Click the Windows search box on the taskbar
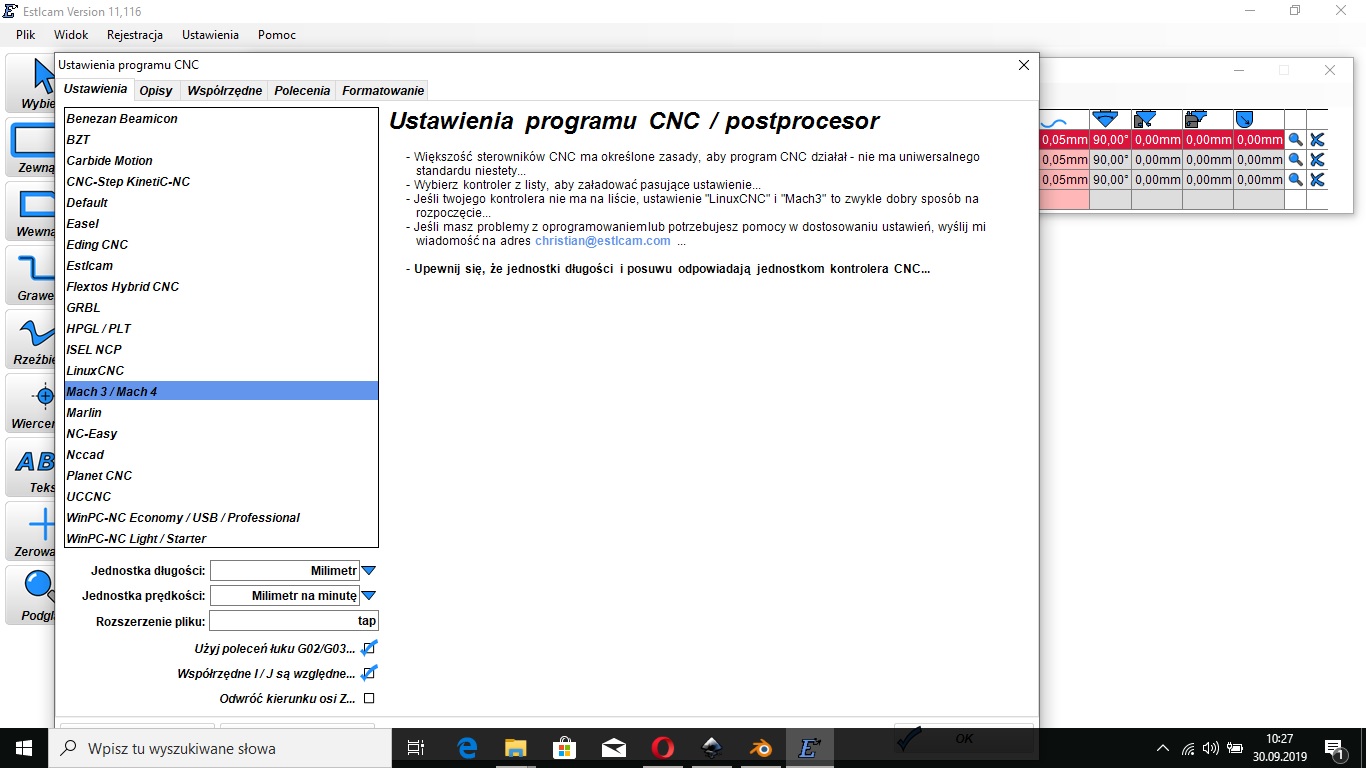 pos(219,748)
